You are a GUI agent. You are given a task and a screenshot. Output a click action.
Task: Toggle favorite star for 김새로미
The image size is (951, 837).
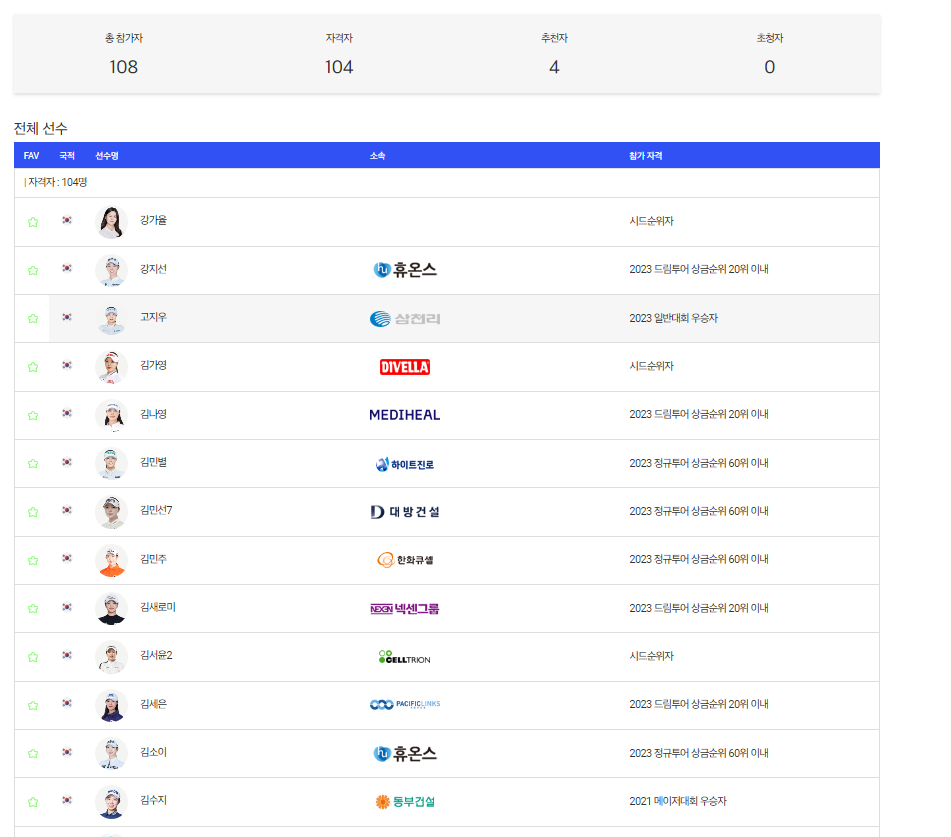33,608
